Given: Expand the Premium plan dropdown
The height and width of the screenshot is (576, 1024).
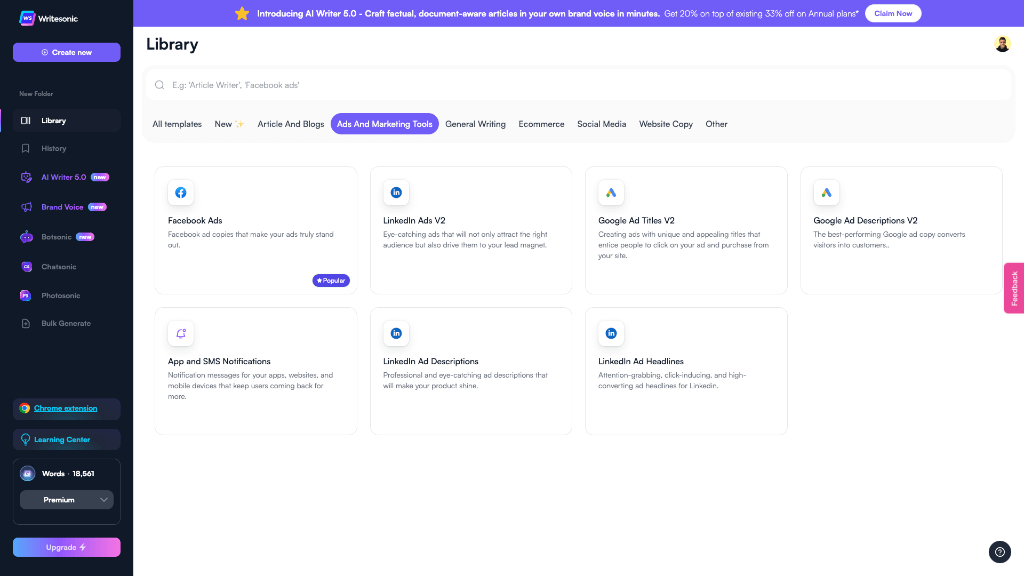Looking at the screenshot, I should 67,500.
